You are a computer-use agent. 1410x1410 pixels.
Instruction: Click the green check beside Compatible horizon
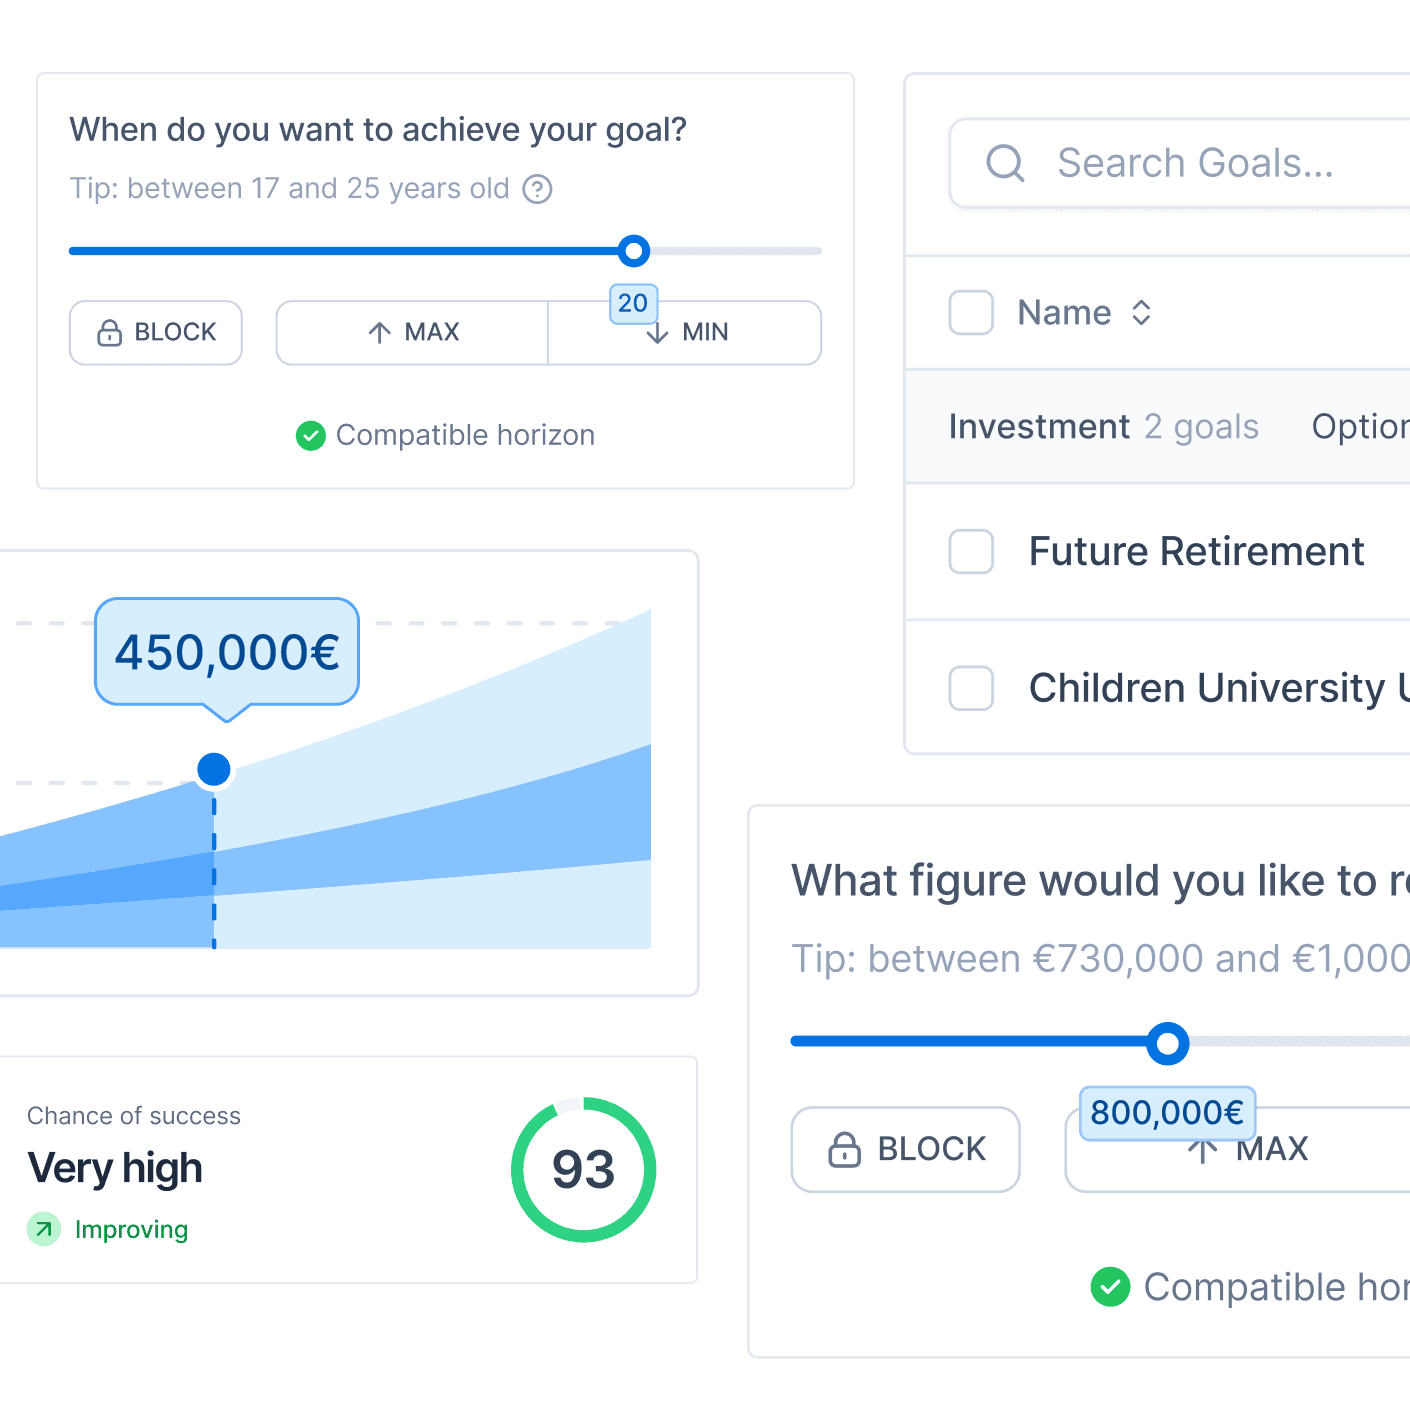coord(310,435)
